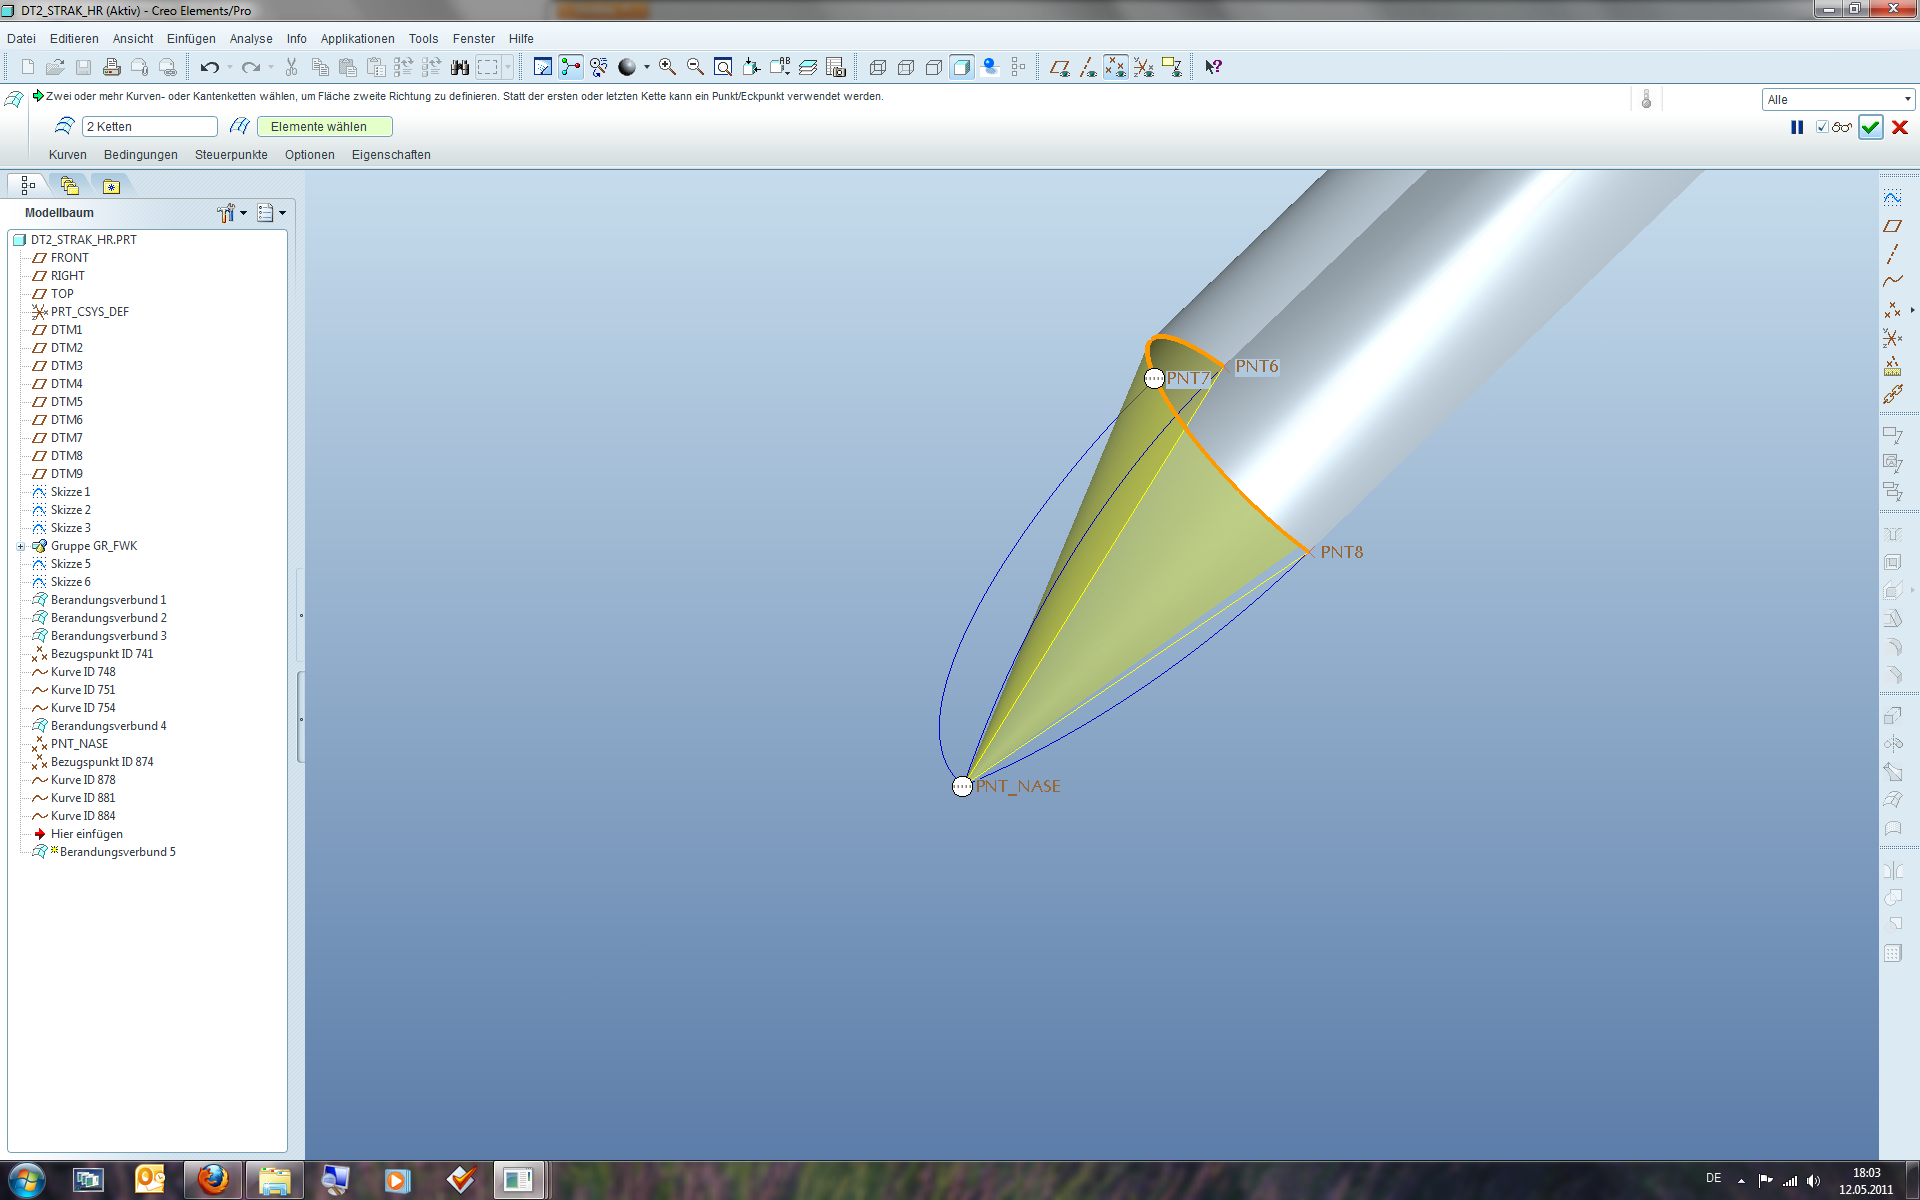Switch to the folder browser tab
The height and width of the screenshot is (1200, 1920).
point(69,186)
